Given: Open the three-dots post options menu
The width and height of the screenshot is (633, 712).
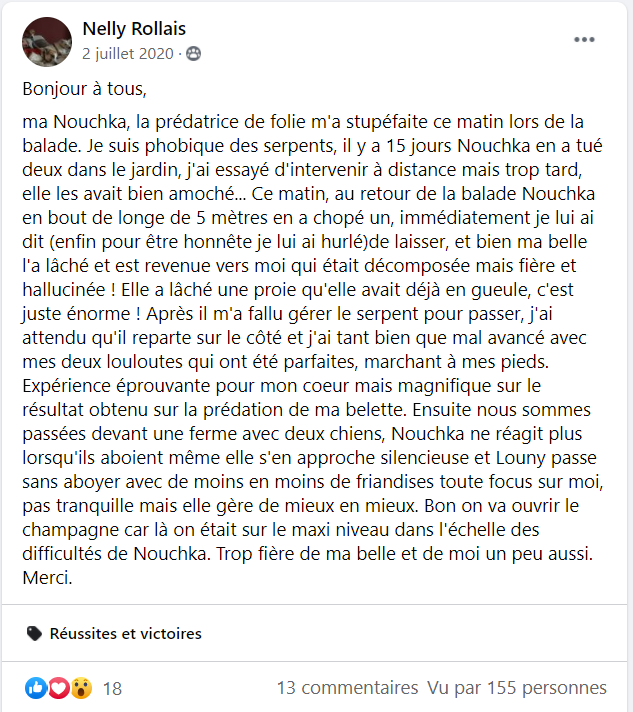Looking at the screenshot, I should click(x=584, y=40).
